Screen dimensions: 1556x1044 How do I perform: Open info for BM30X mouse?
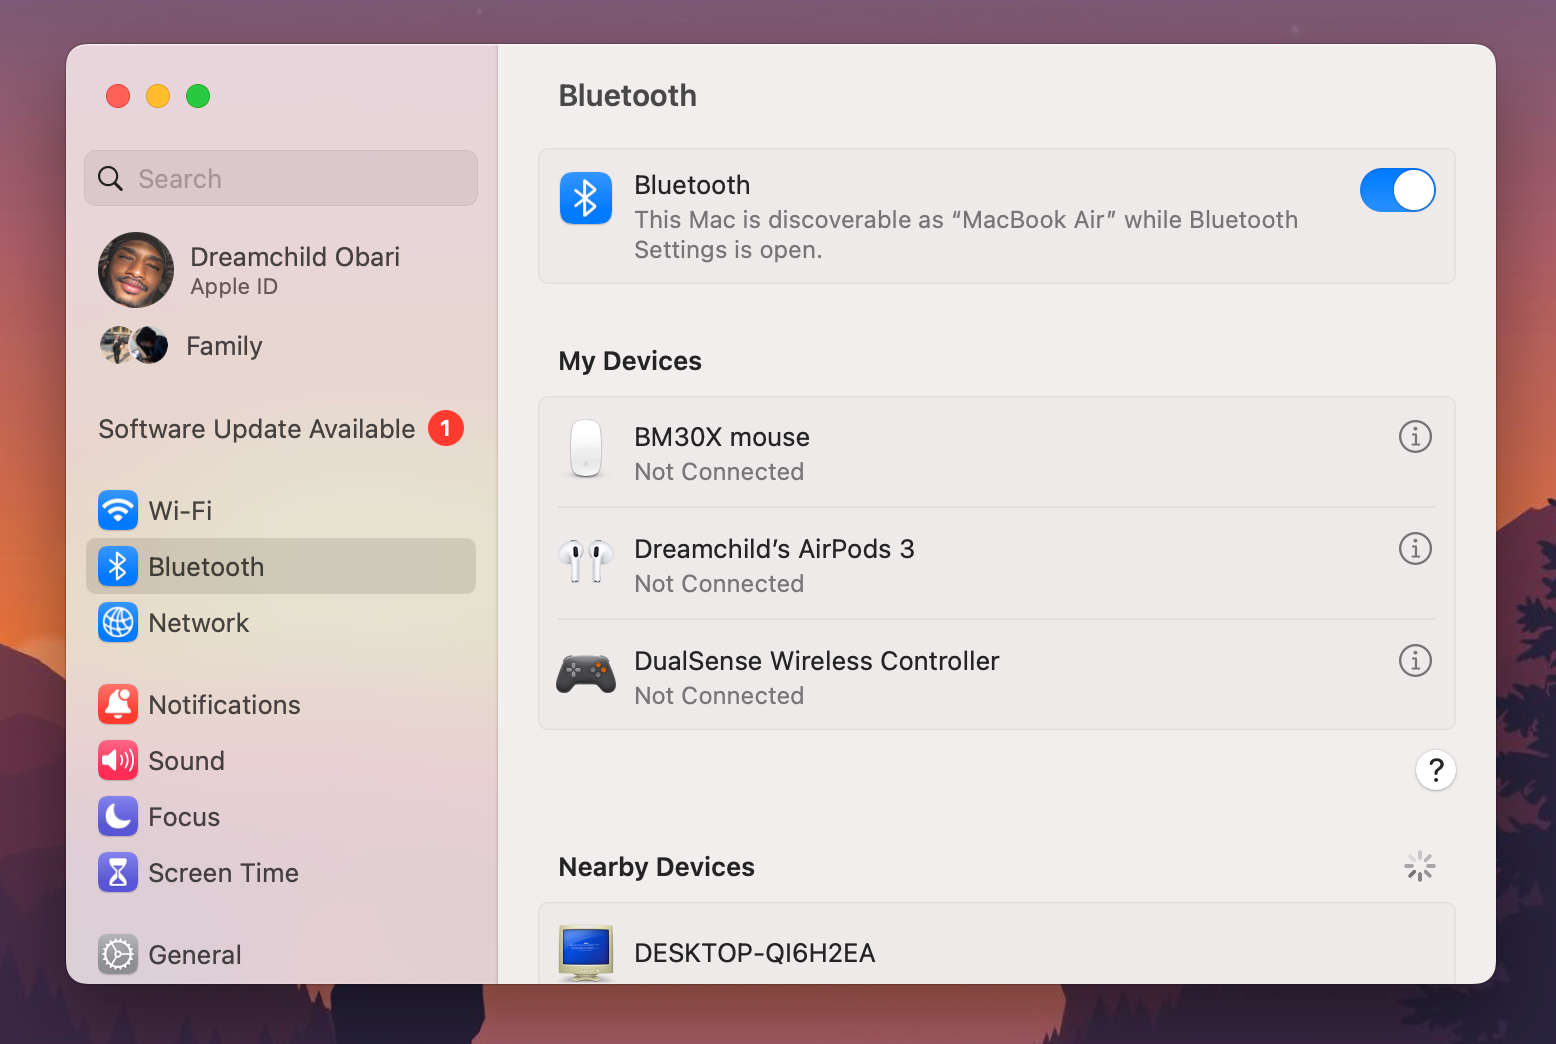pos(1415,437)
